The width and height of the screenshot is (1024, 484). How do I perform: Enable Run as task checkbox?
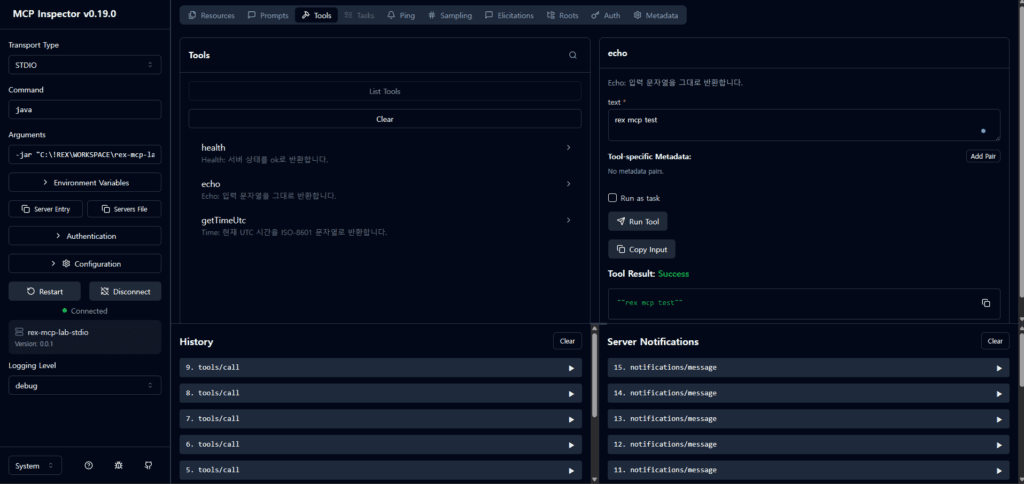pos(613,198)
